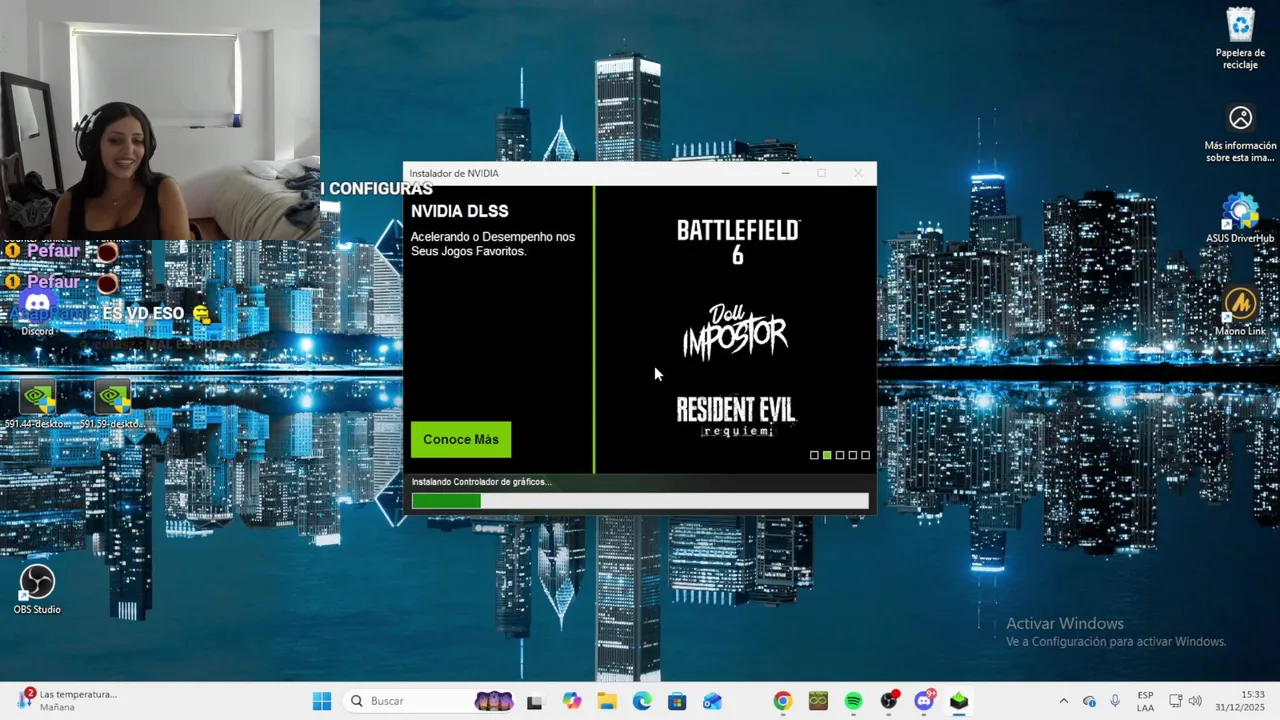
Task: Open Discord from the taskbar
Action: coord(924,701)
